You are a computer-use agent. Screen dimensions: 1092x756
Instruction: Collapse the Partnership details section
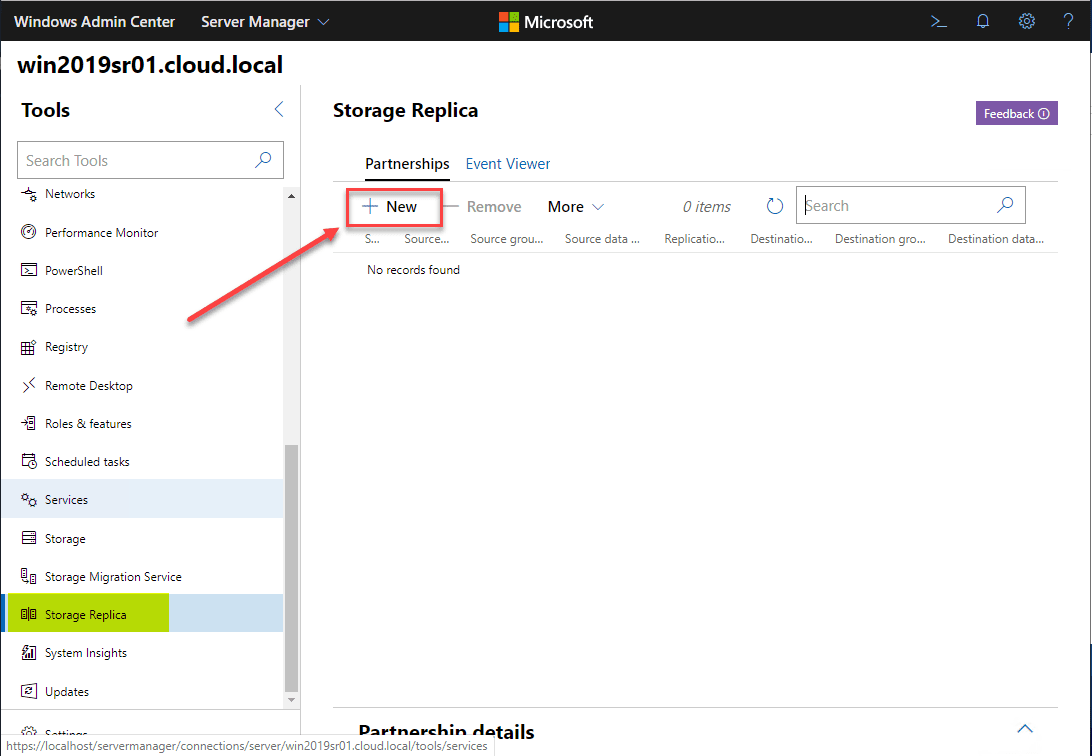(x=1025, y=728)
